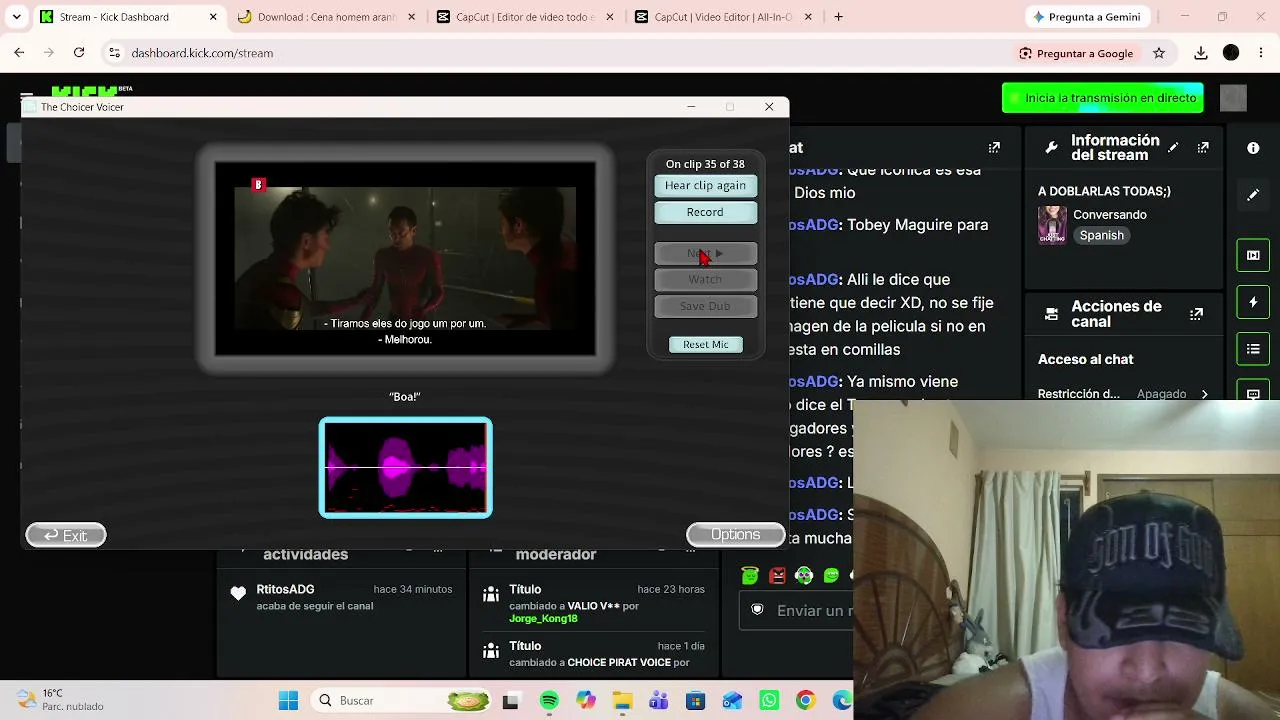Click the Spanish language tag
This screenshot has height=720, width=1280.
coord(1101,236)
